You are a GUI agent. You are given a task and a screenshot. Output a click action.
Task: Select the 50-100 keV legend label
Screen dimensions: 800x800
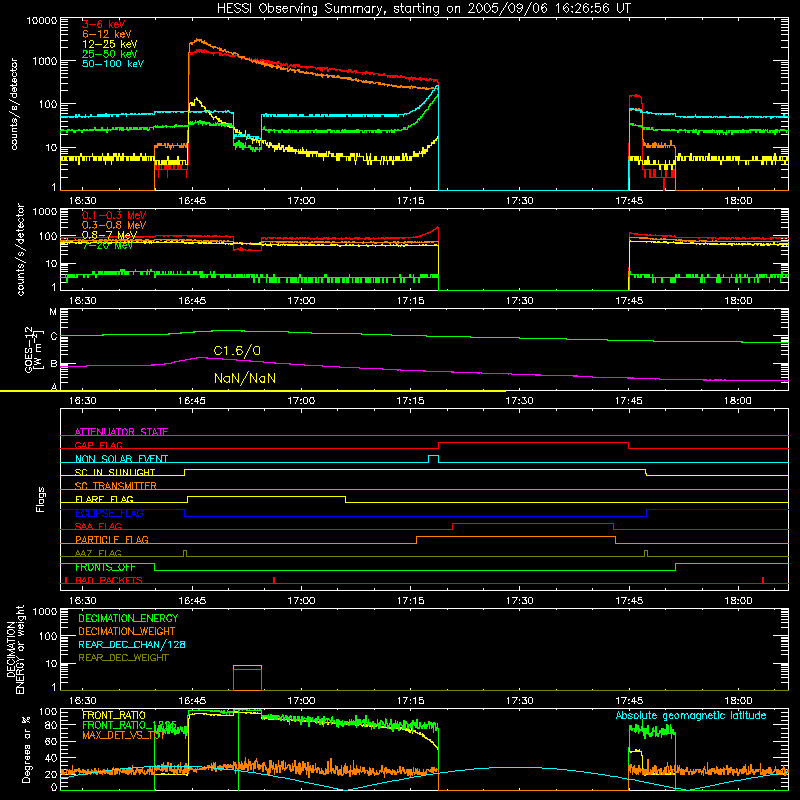[113, 64]
